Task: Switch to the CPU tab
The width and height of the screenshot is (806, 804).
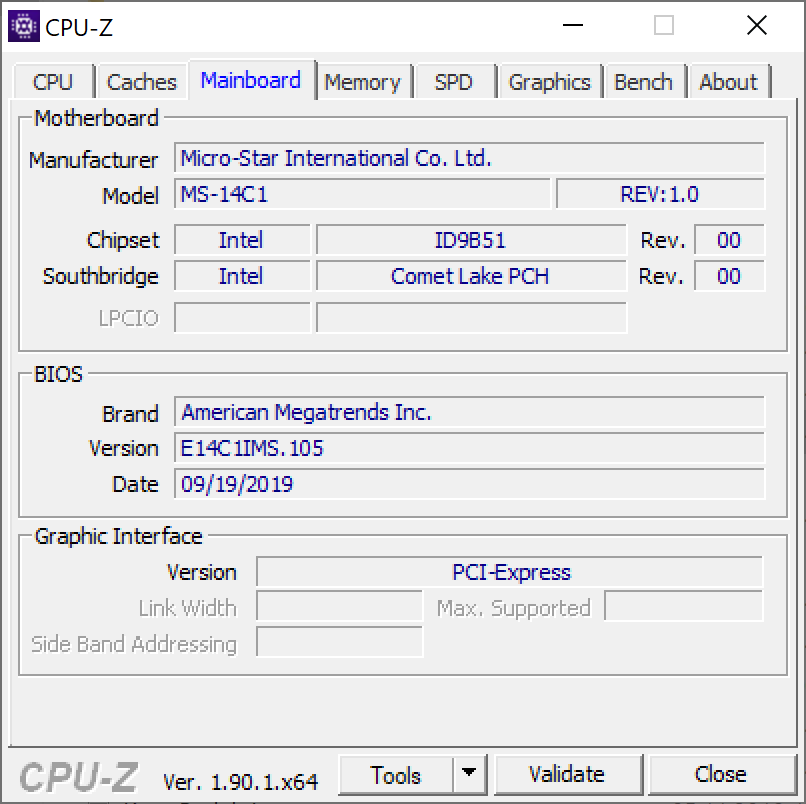Action: 53,82
